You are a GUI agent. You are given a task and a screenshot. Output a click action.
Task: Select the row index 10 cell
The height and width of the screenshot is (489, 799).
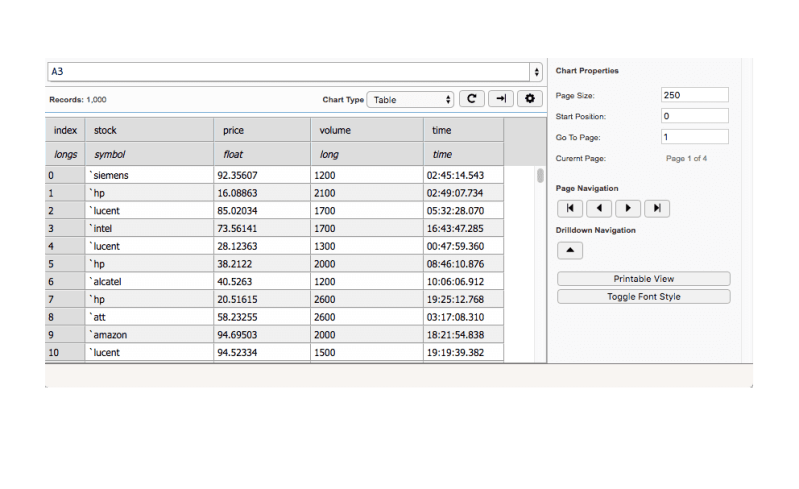pyautogui.click(x=65, y=352)
